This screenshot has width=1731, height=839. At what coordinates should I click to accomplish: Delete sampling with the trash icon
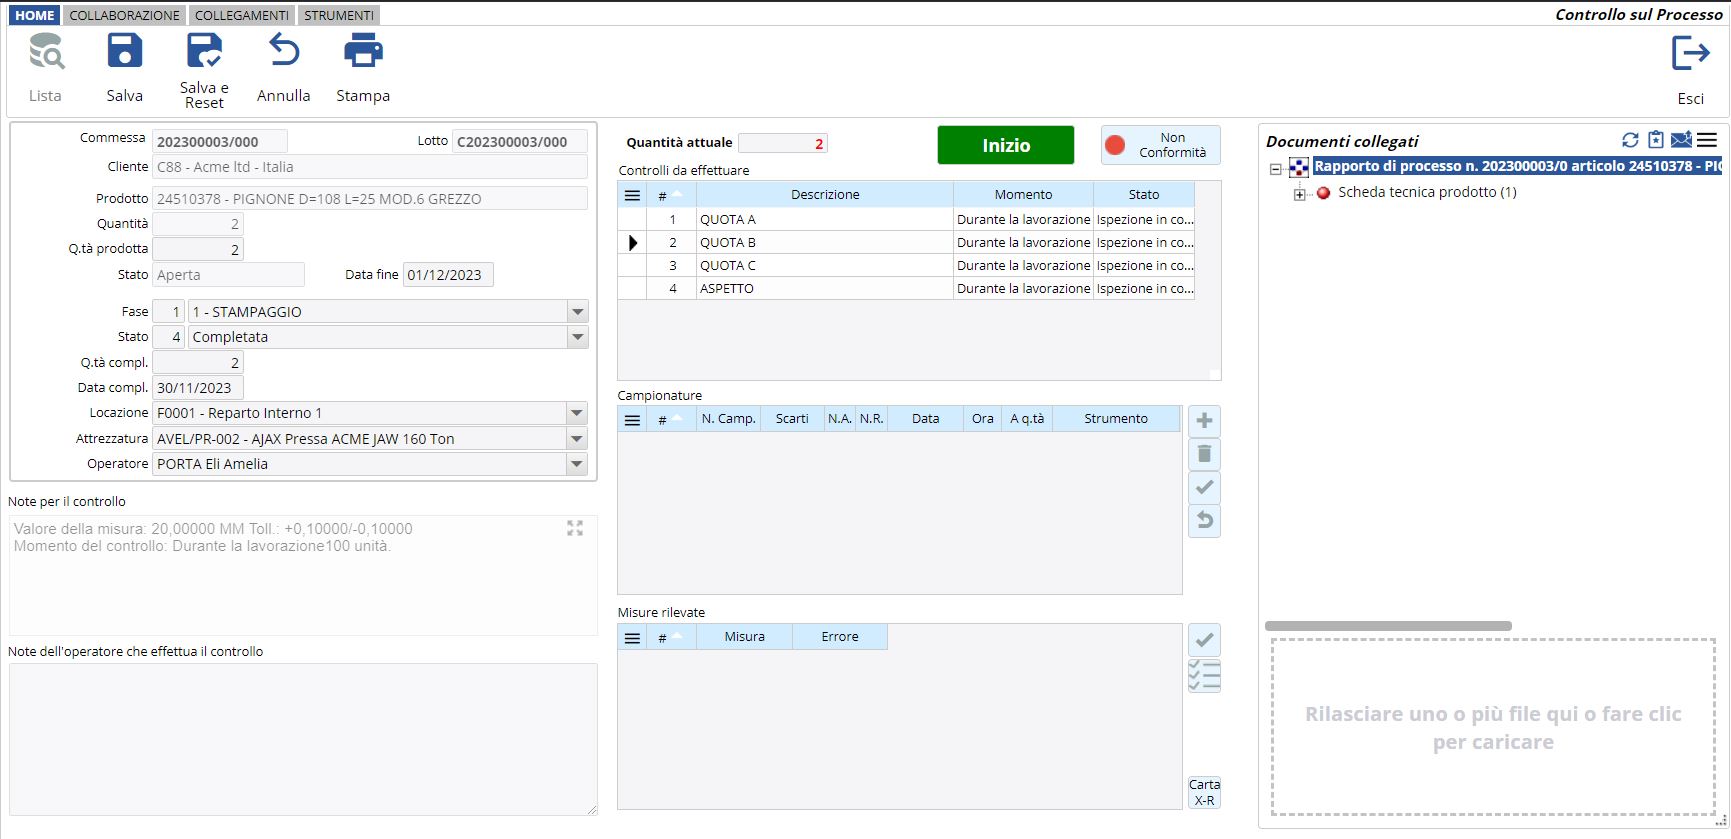tap(1204, 454)
